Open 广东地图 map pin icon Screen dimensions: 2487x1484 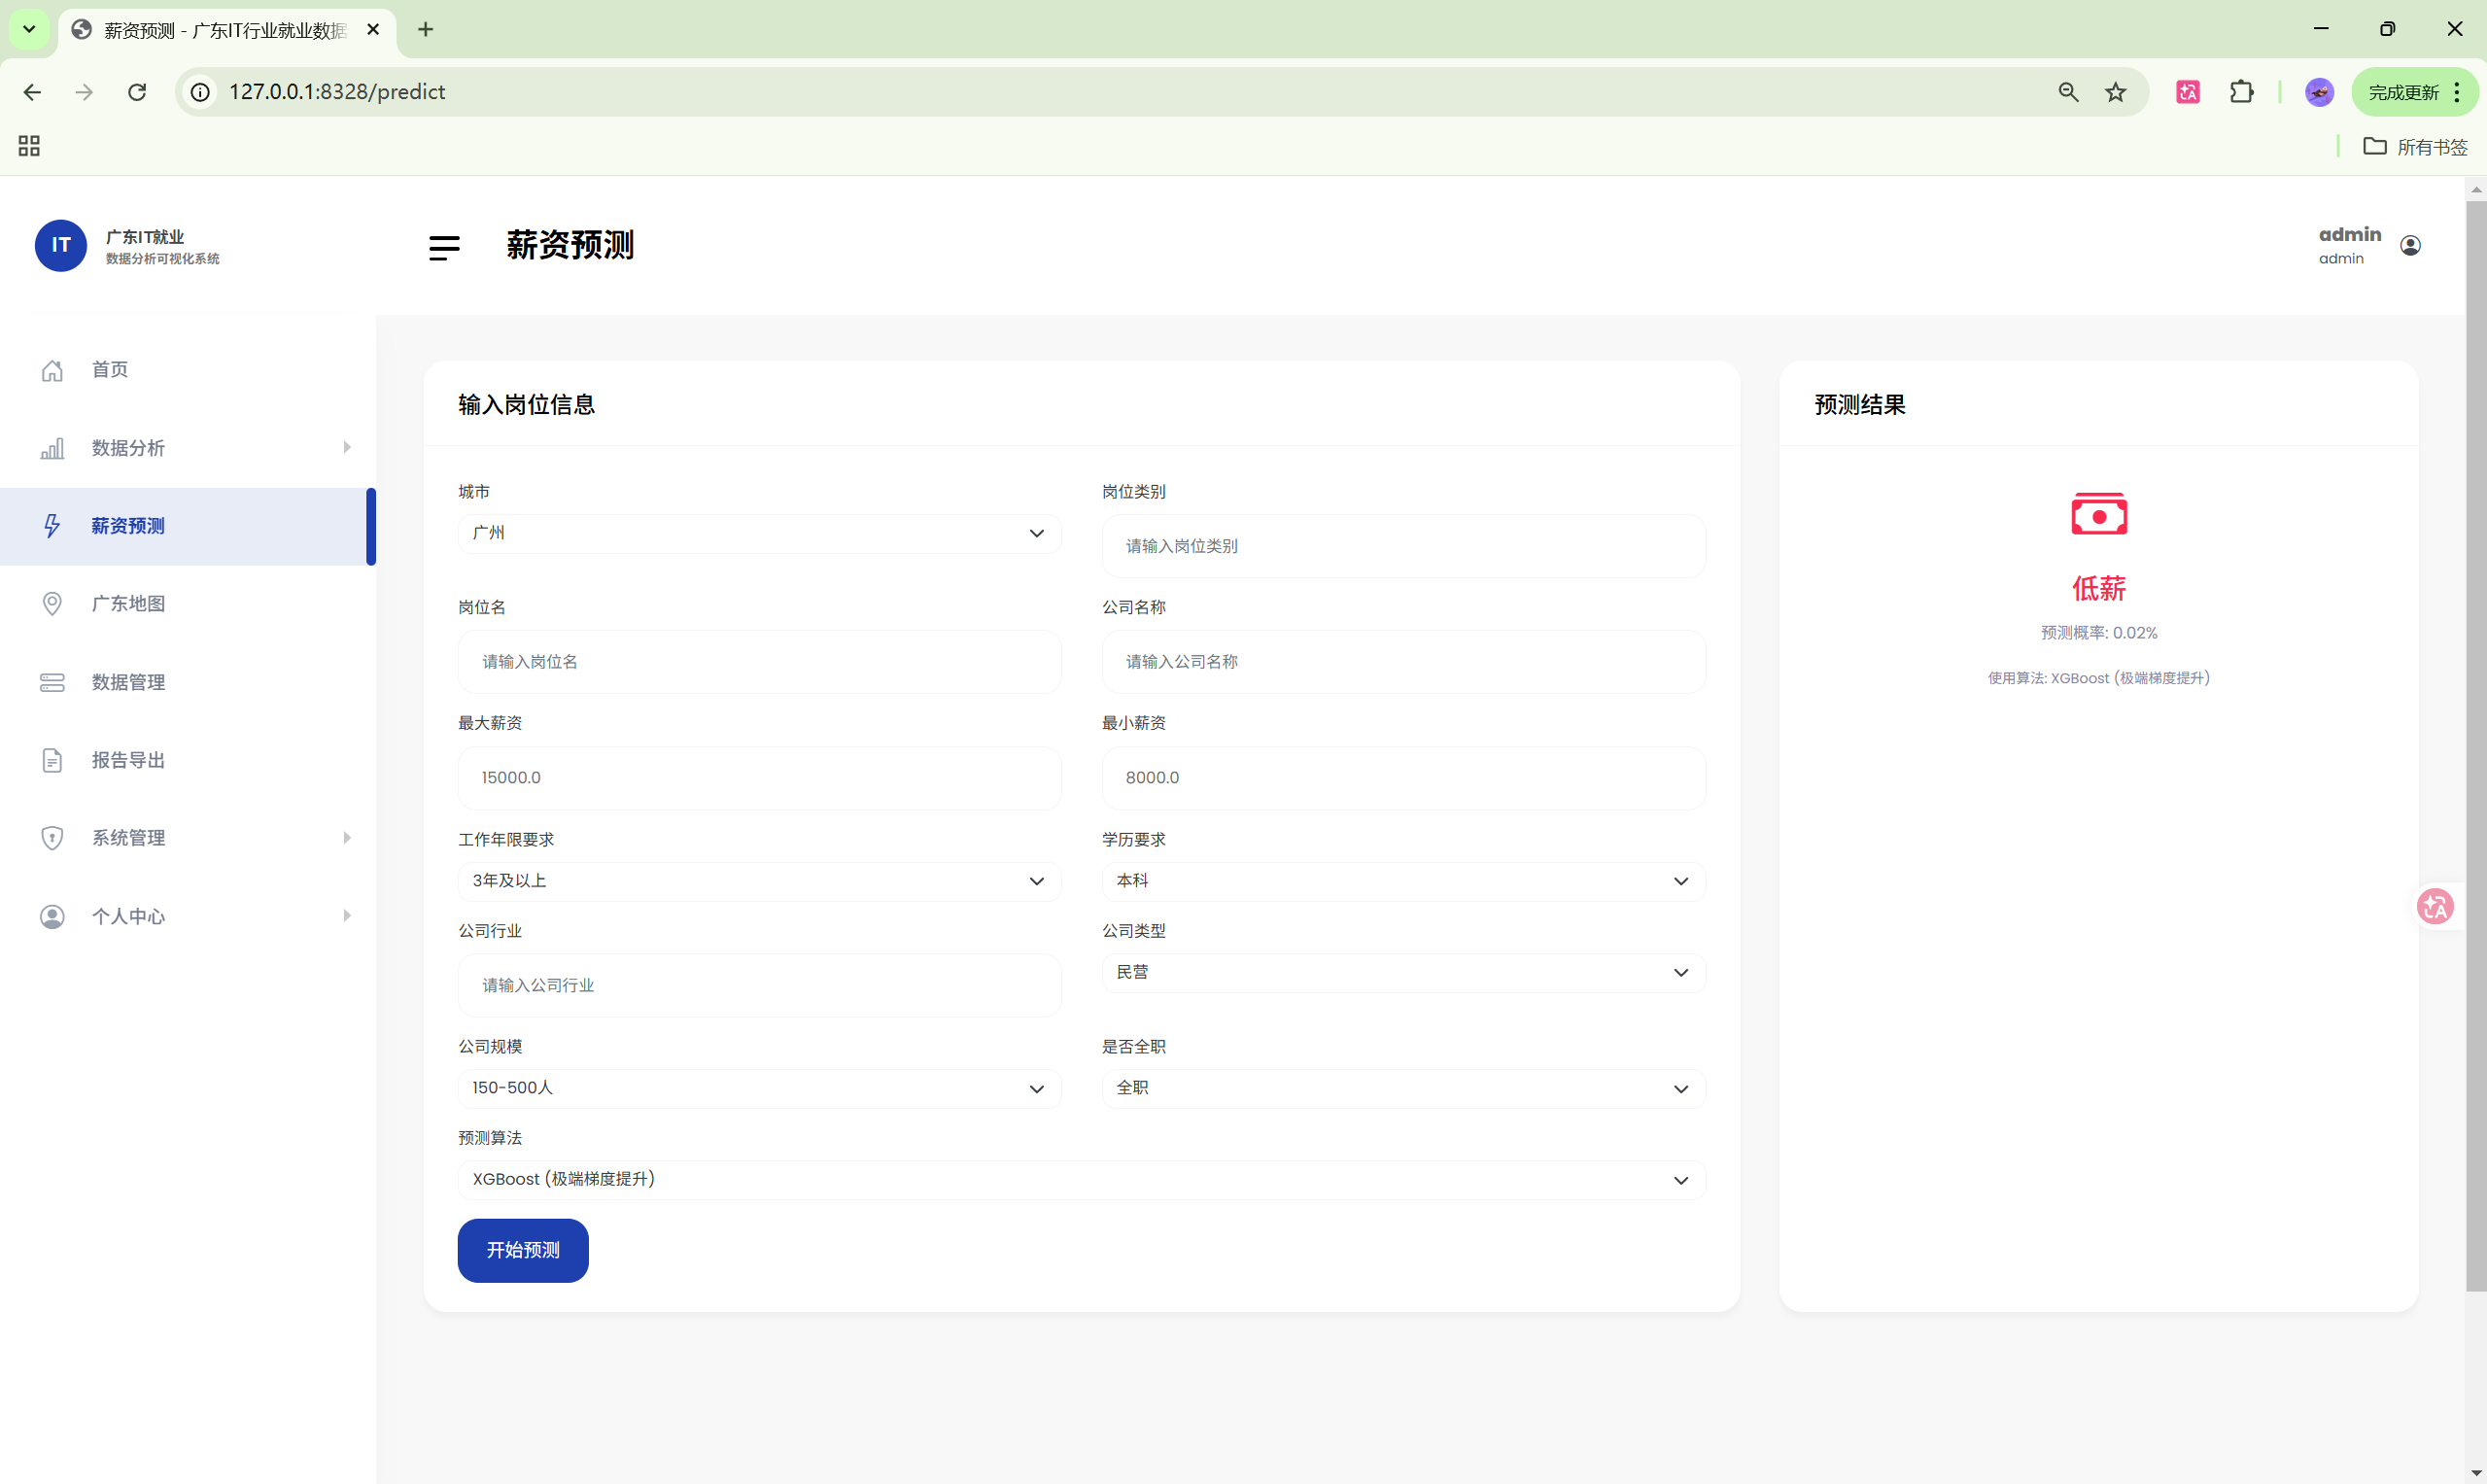[x=52, y=603]
